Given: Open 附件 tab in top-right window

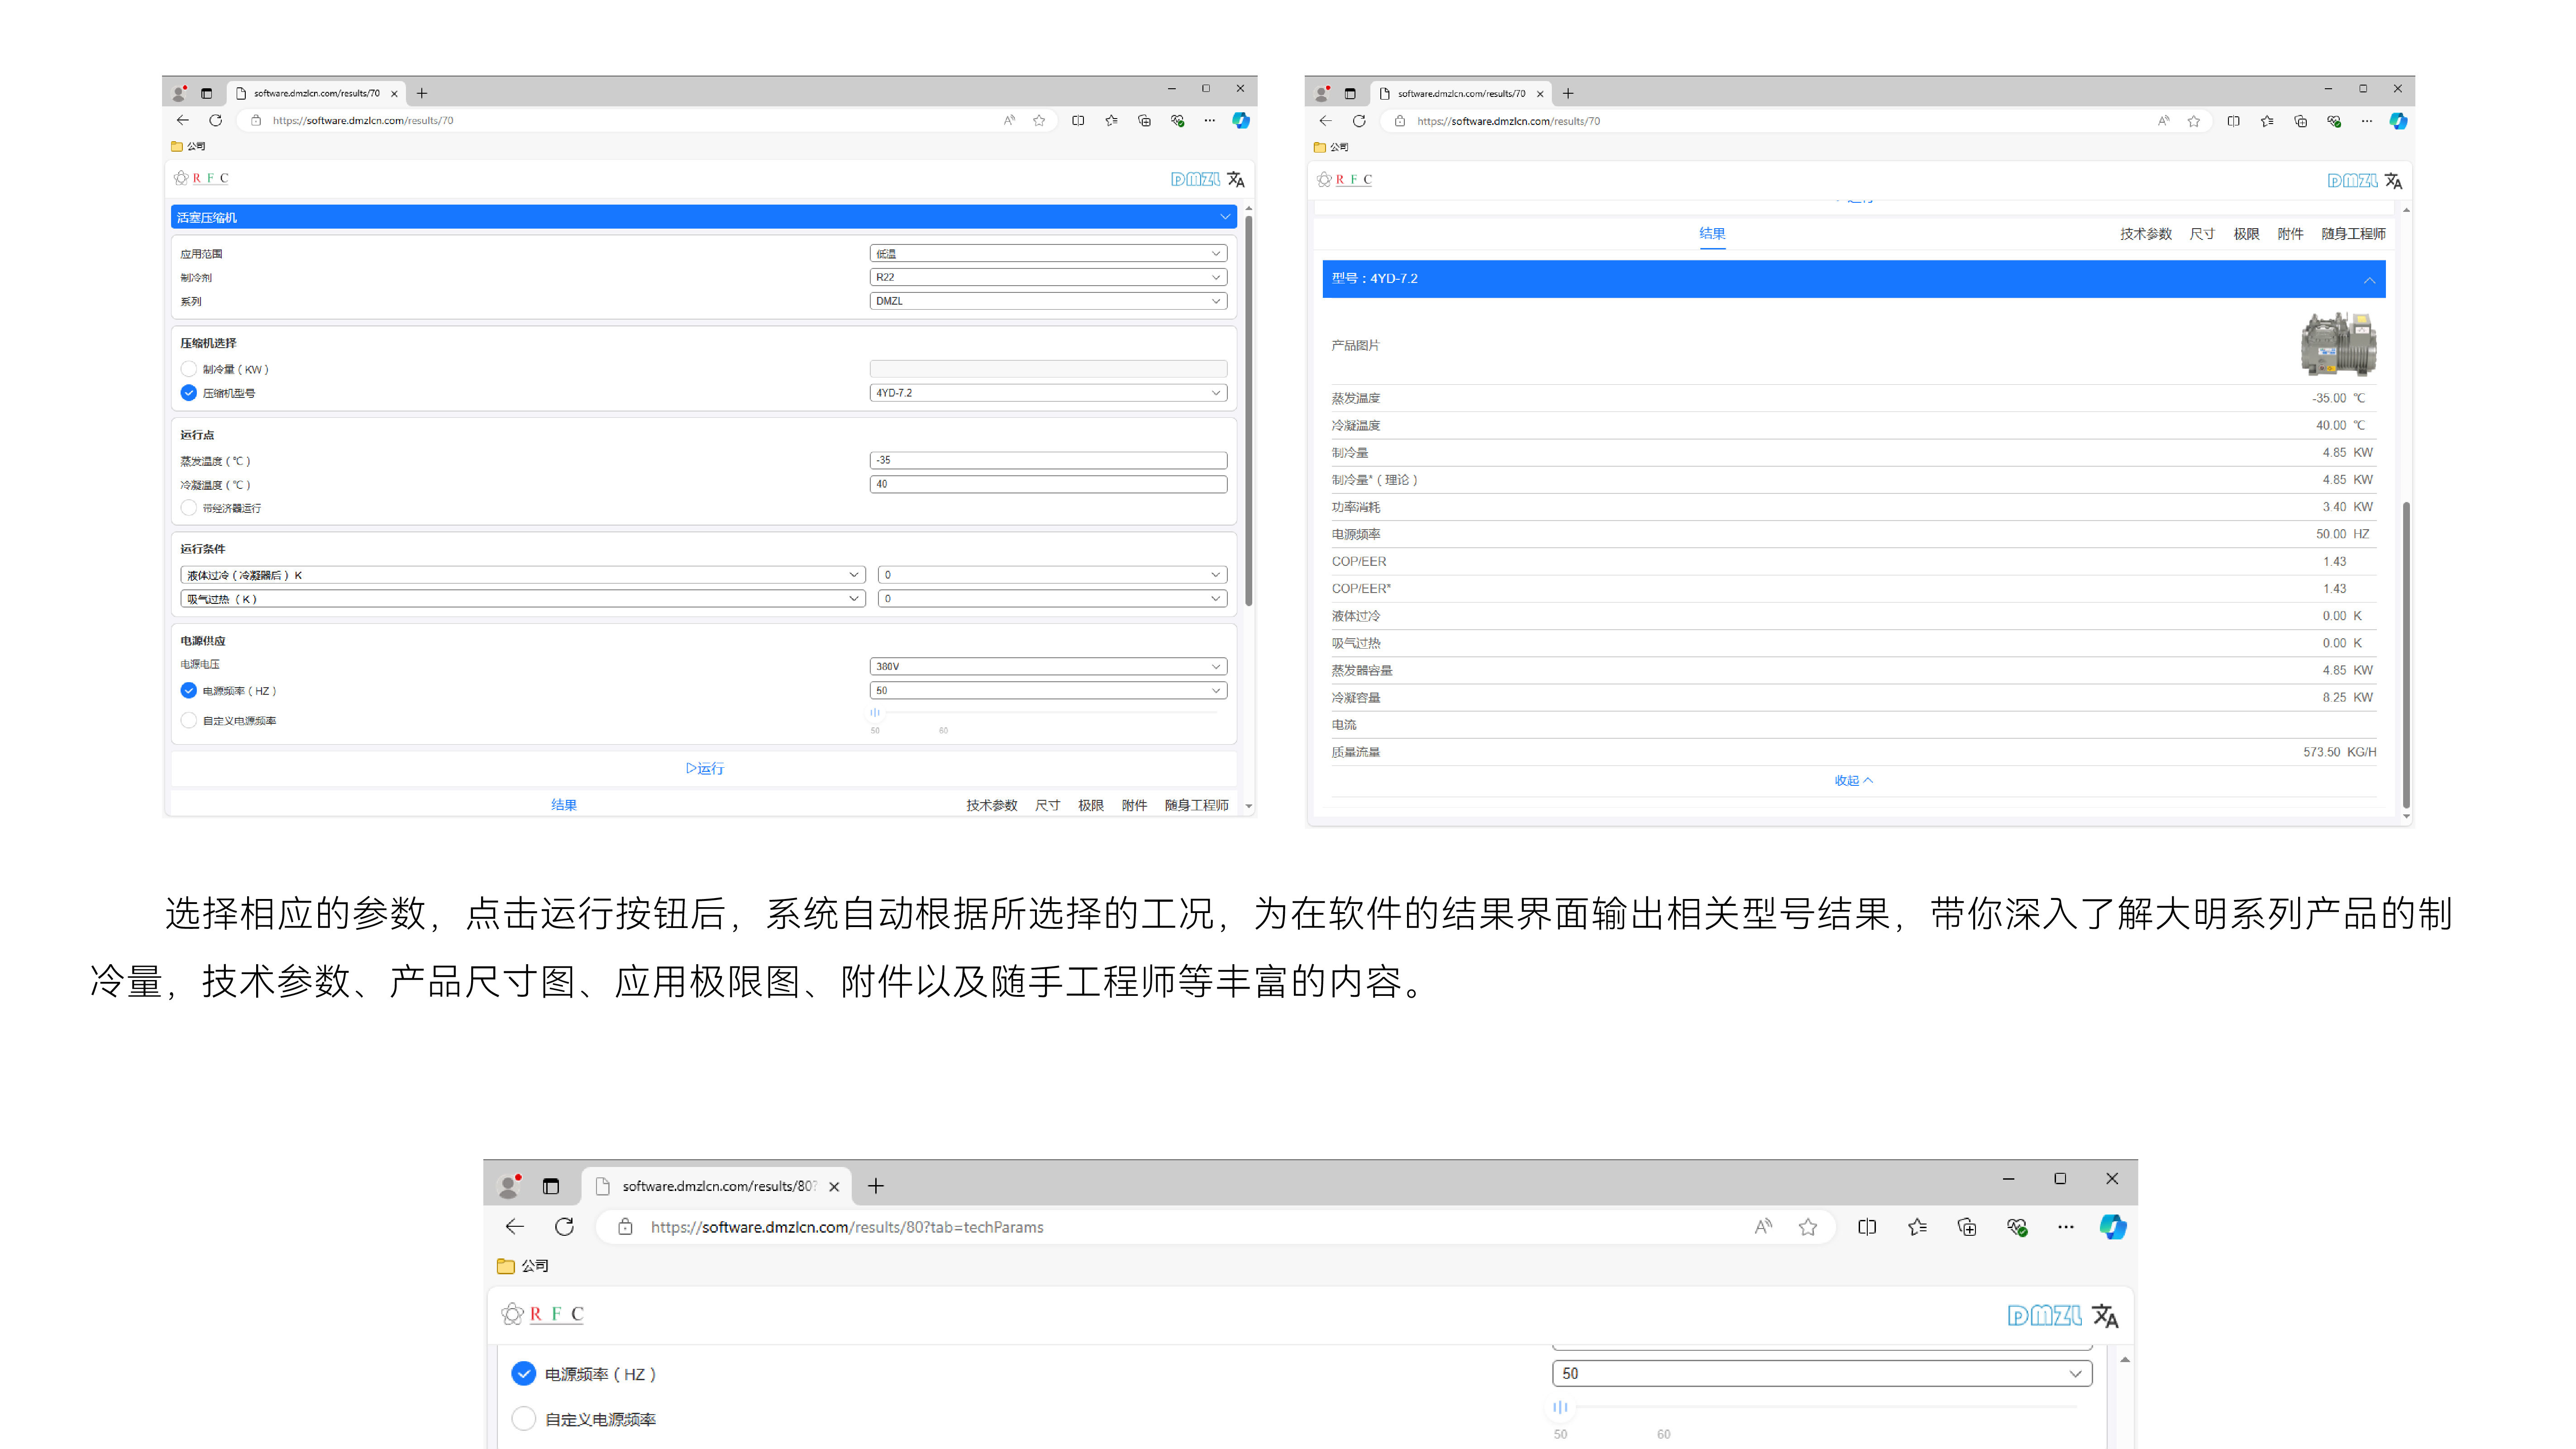Looking at the screenshot, I should pos(2290,234).
